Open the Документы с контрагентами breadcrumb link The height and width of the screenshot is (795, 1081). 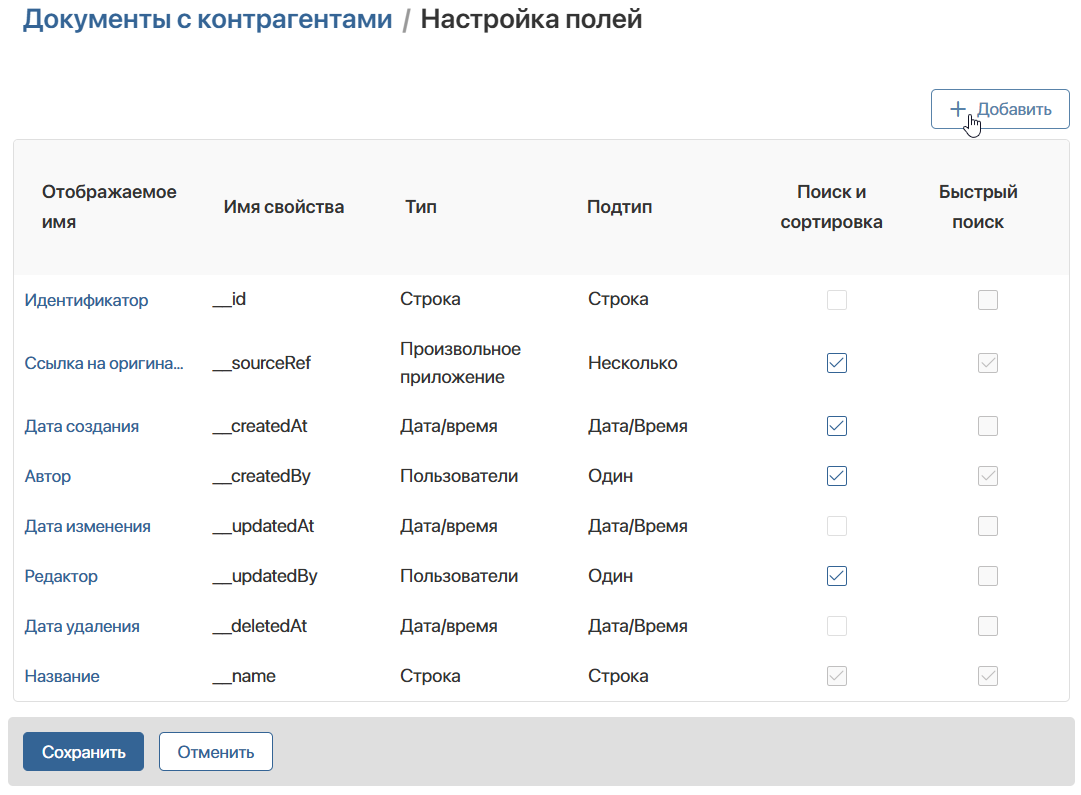tap(208, 19)
